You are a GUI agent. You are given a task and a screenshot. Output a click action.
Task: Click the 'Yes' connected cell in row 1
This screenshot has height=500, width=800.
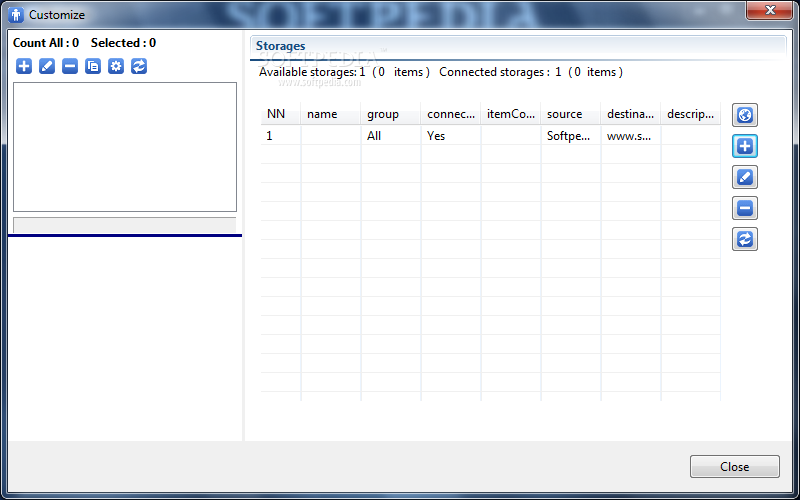[x=451, y=136]
